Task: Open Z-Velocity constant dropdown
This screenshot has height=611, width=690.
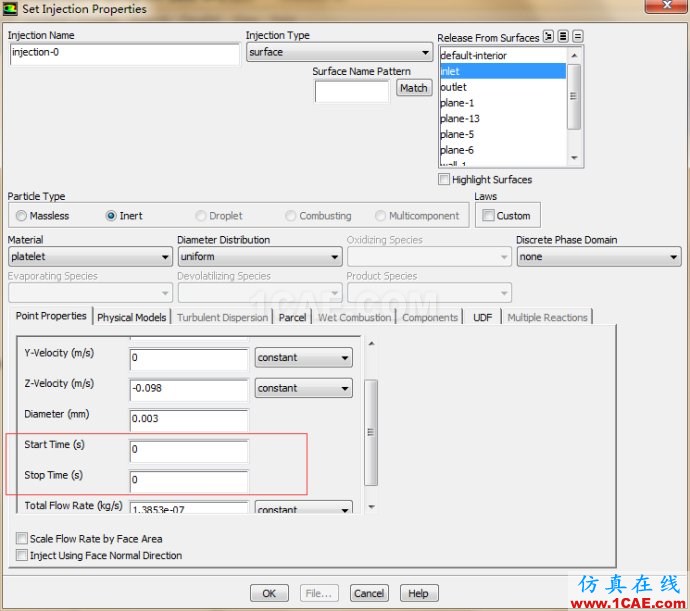Action: (x=303, y=388)
